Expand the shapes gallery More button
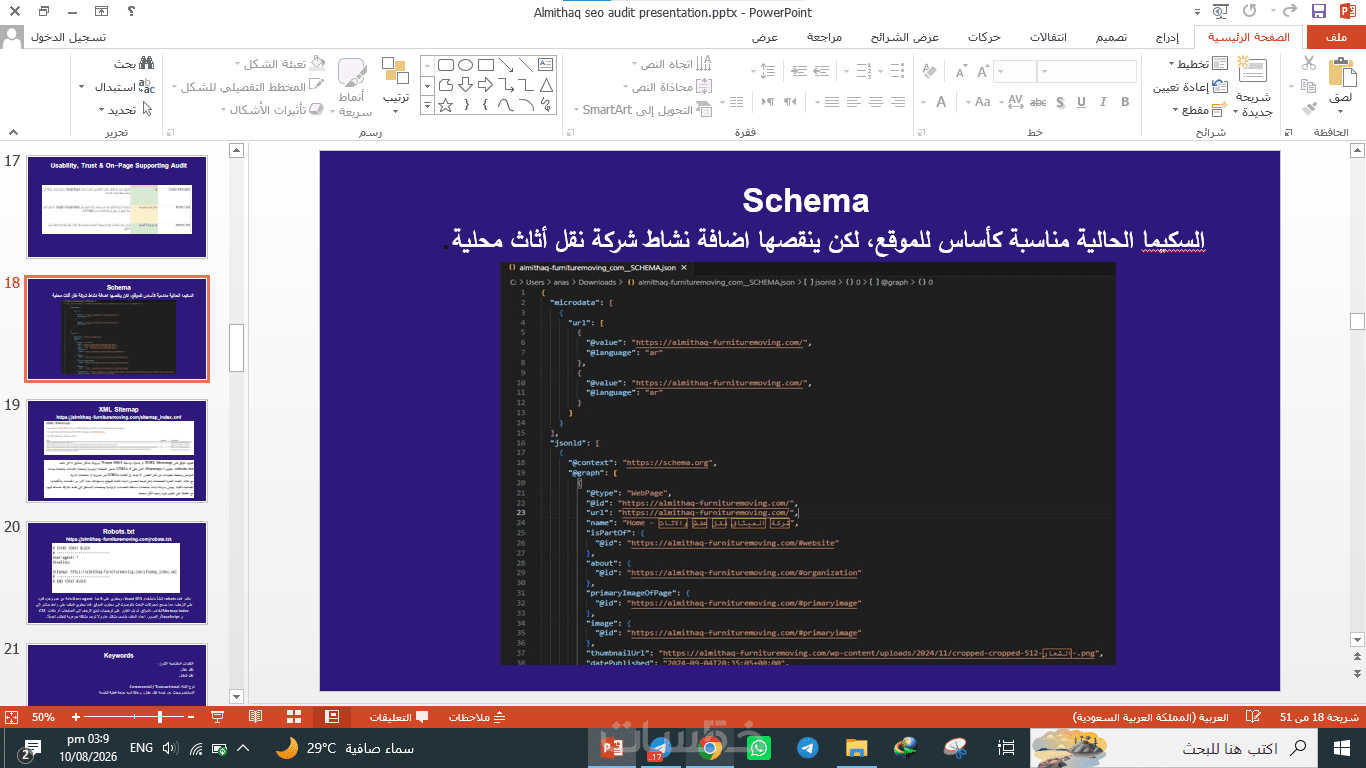 click(427, 104)
